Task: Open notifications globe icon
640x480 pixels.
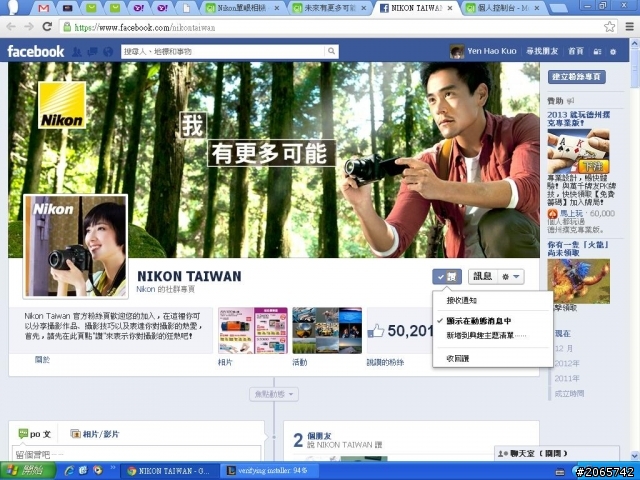Action: coord(108,51)
